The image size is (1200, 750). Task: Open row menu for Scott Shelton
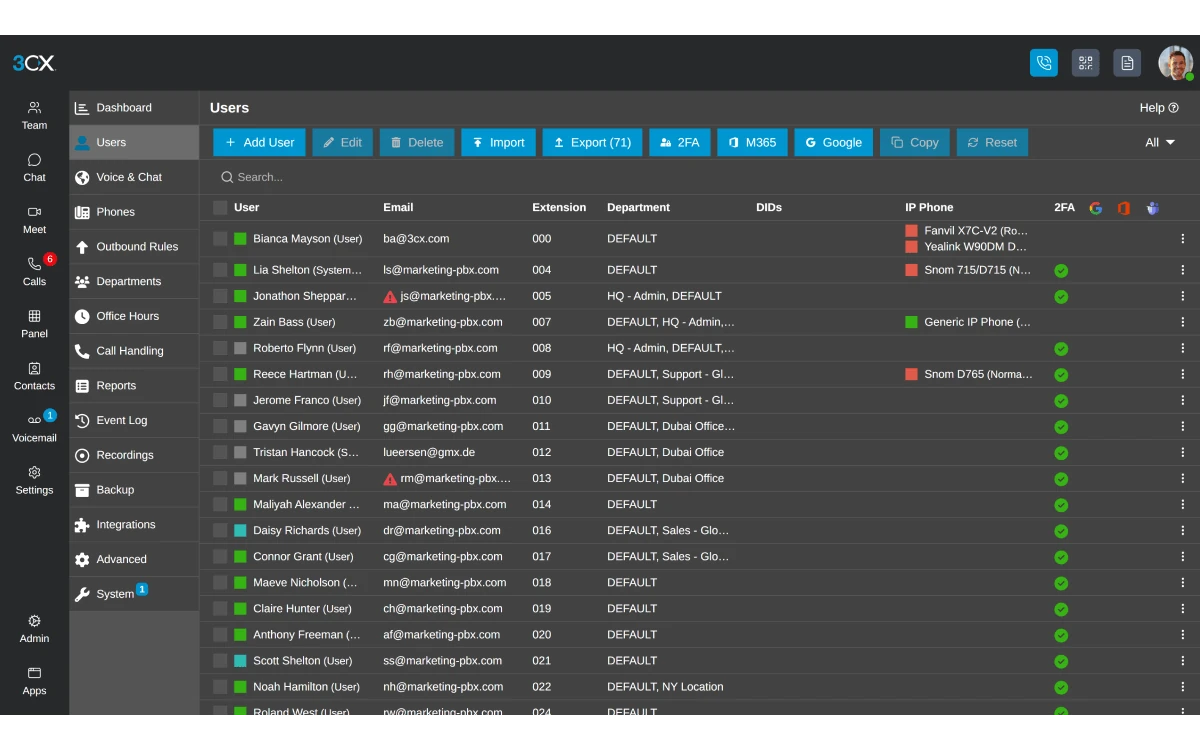tap(1183, 660)
